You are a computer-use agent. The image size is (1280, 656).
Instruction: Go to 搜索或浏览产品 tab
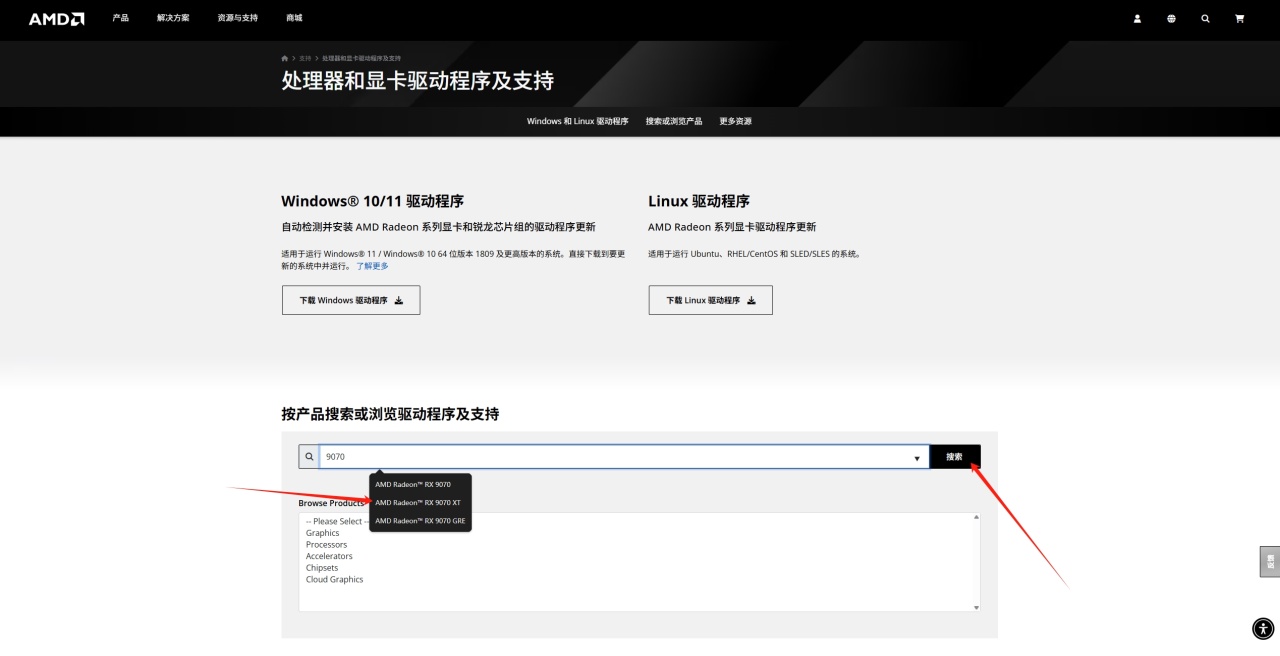(674, 121)
